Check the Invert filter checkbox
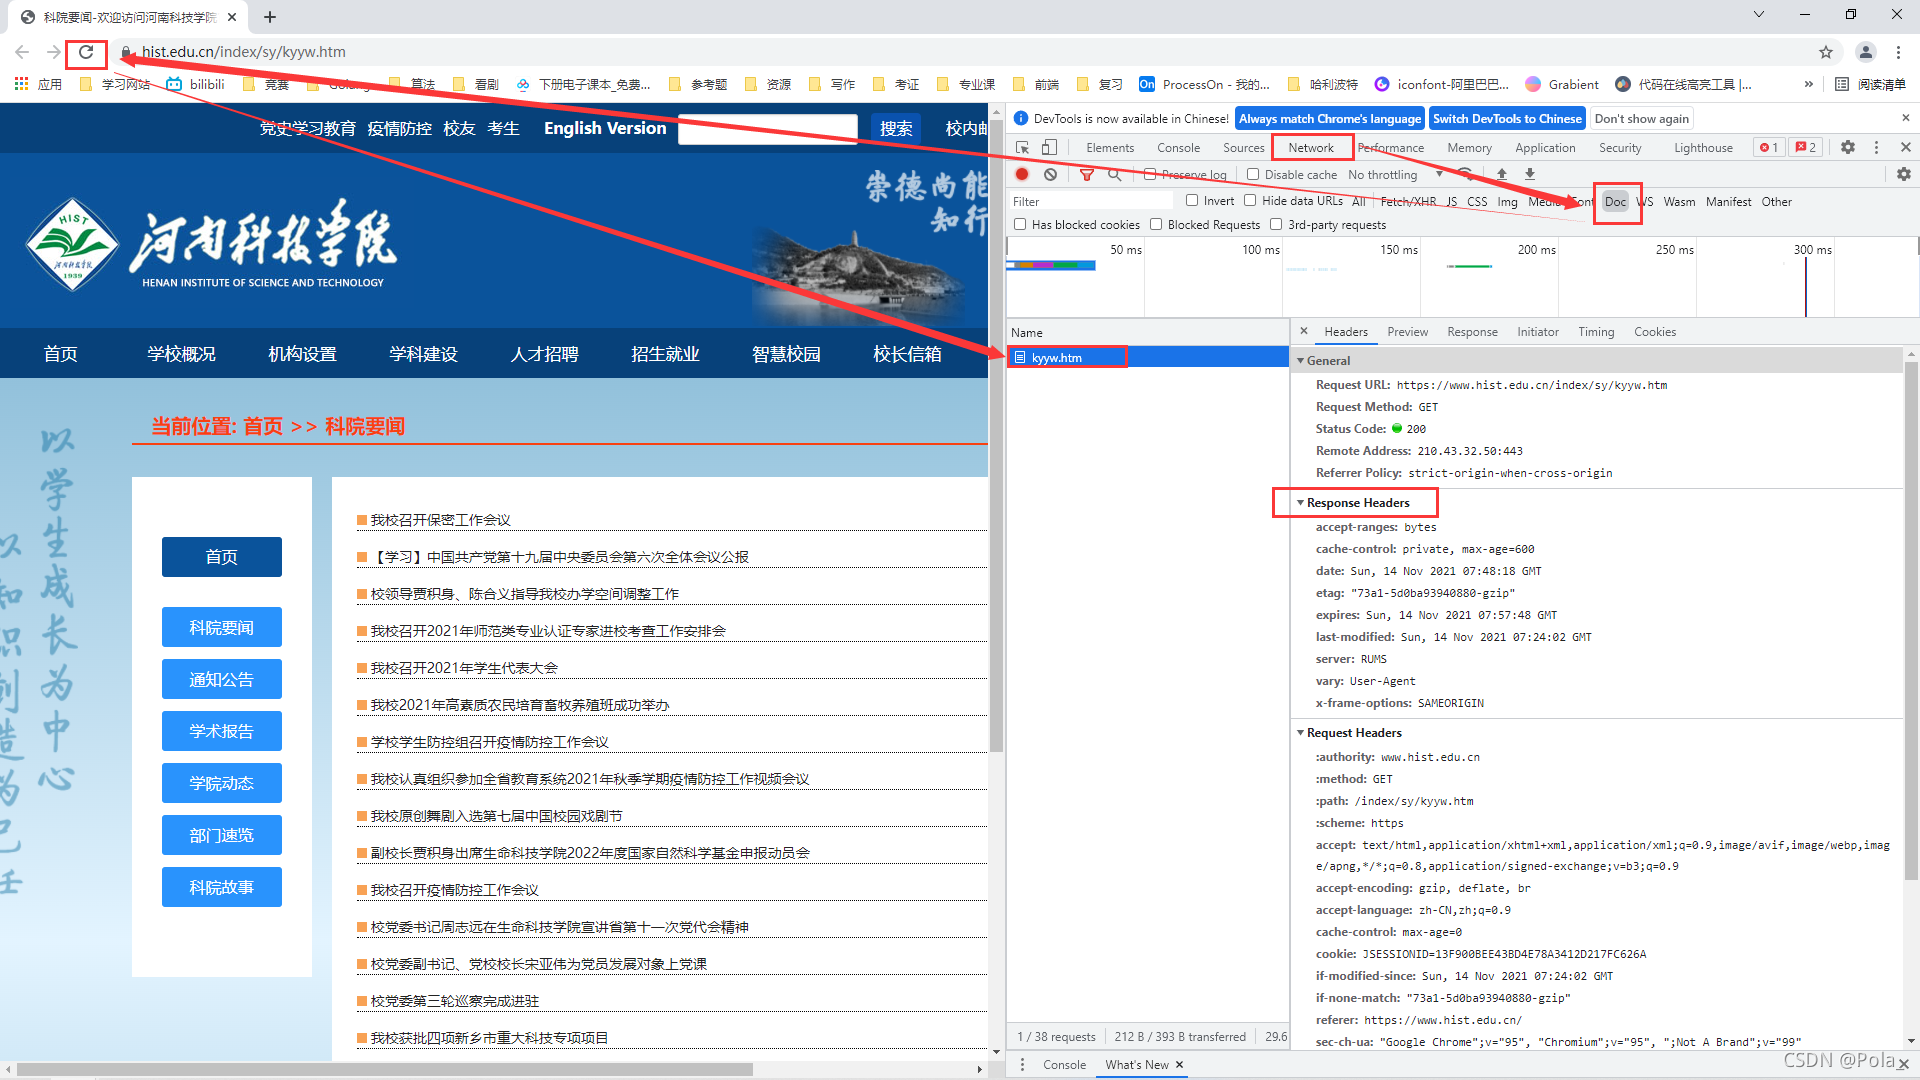This screenshot has height=1080, width=1920. click(1192, 201)
